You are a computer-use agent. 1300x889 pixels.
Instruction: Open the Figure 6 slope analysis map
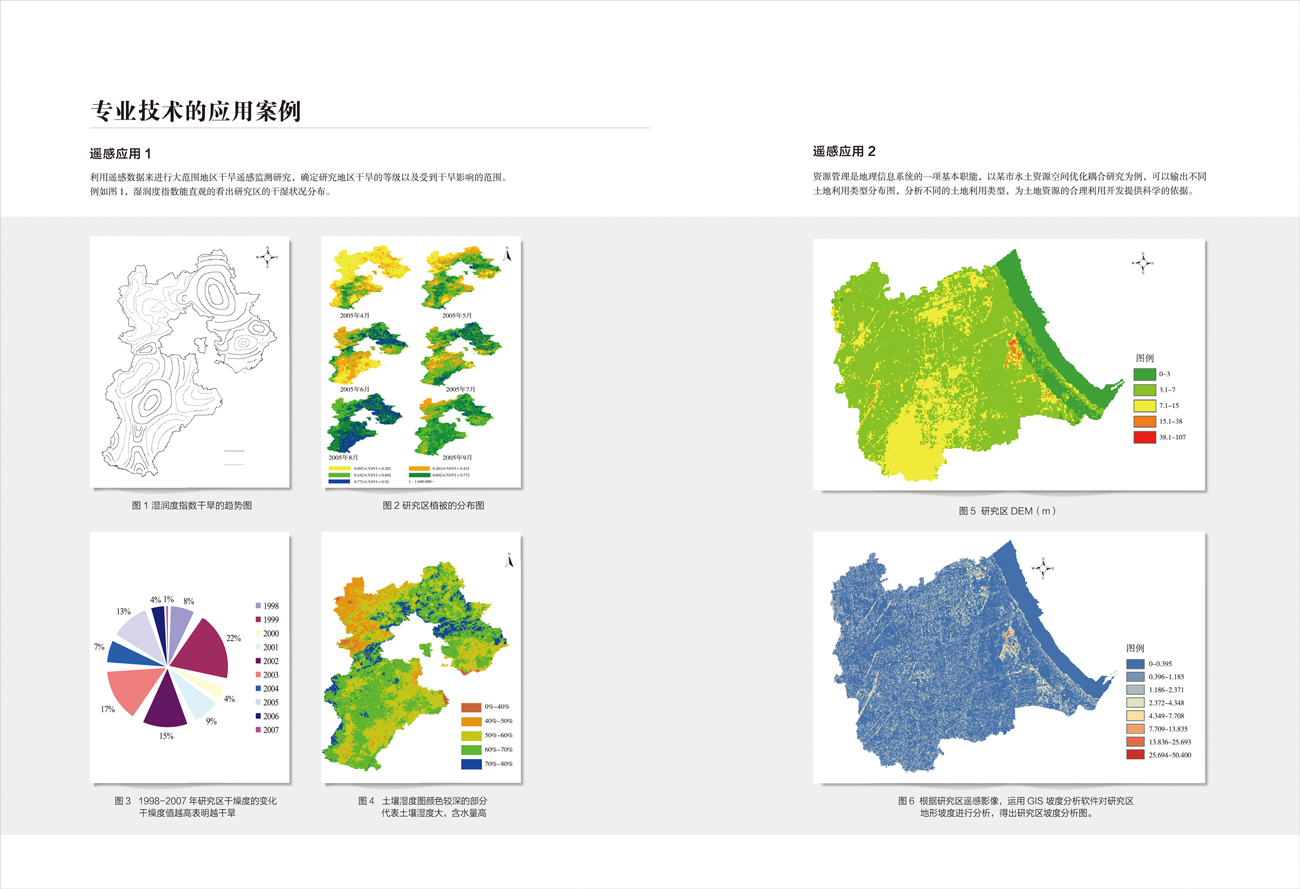(x=1010, y=657)
